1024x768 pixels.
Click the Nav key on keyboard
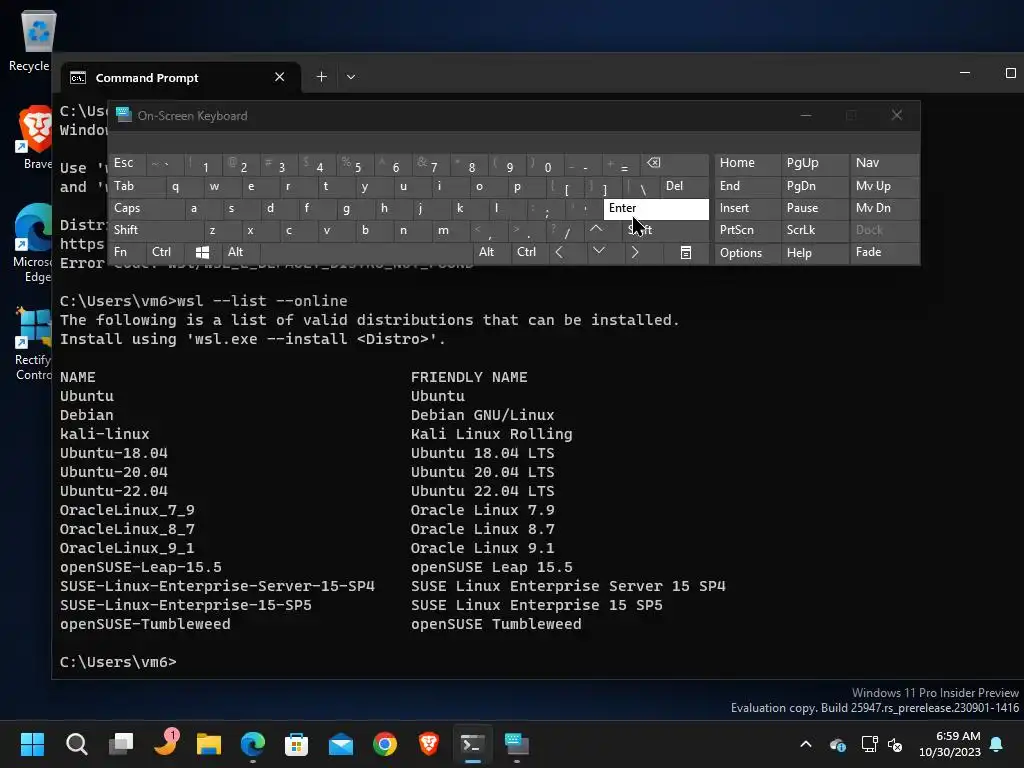click(884, 163)
